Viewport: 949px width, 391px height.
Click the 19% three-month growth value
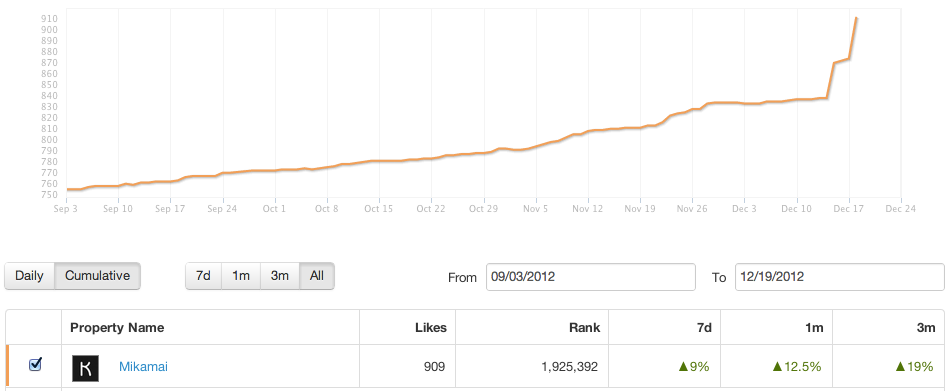click(x=915, y=366)
